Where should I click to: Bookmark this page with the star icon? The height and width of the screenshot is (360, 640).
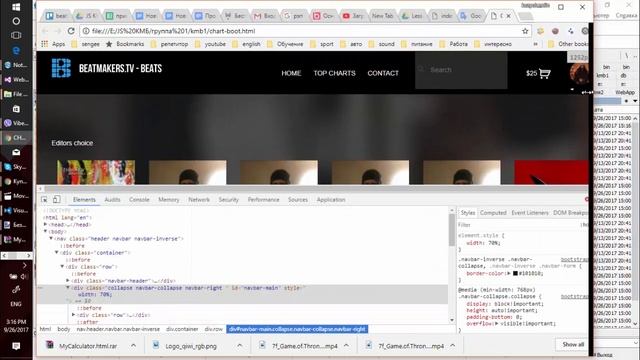[x=525, y=31]
